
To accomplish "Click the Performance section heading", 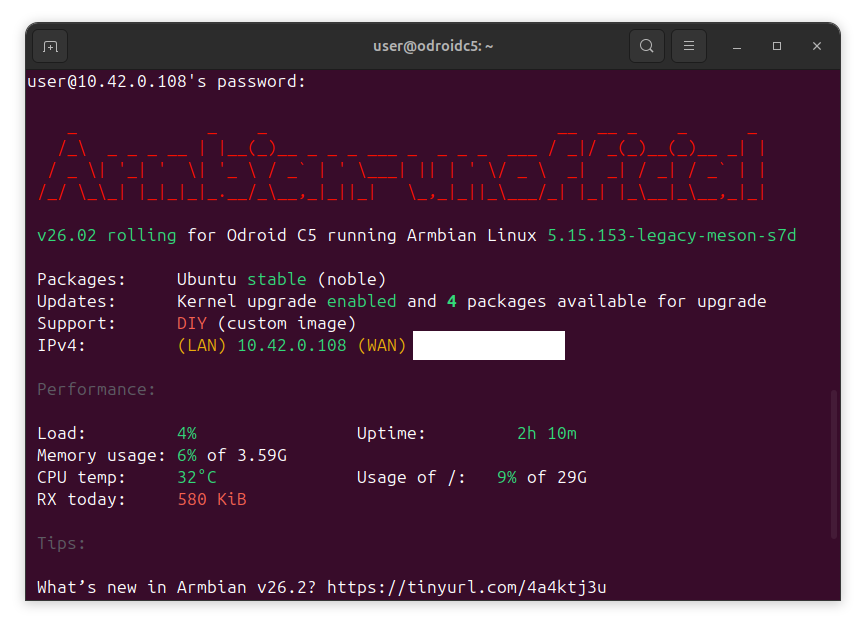I will (96, 389).
